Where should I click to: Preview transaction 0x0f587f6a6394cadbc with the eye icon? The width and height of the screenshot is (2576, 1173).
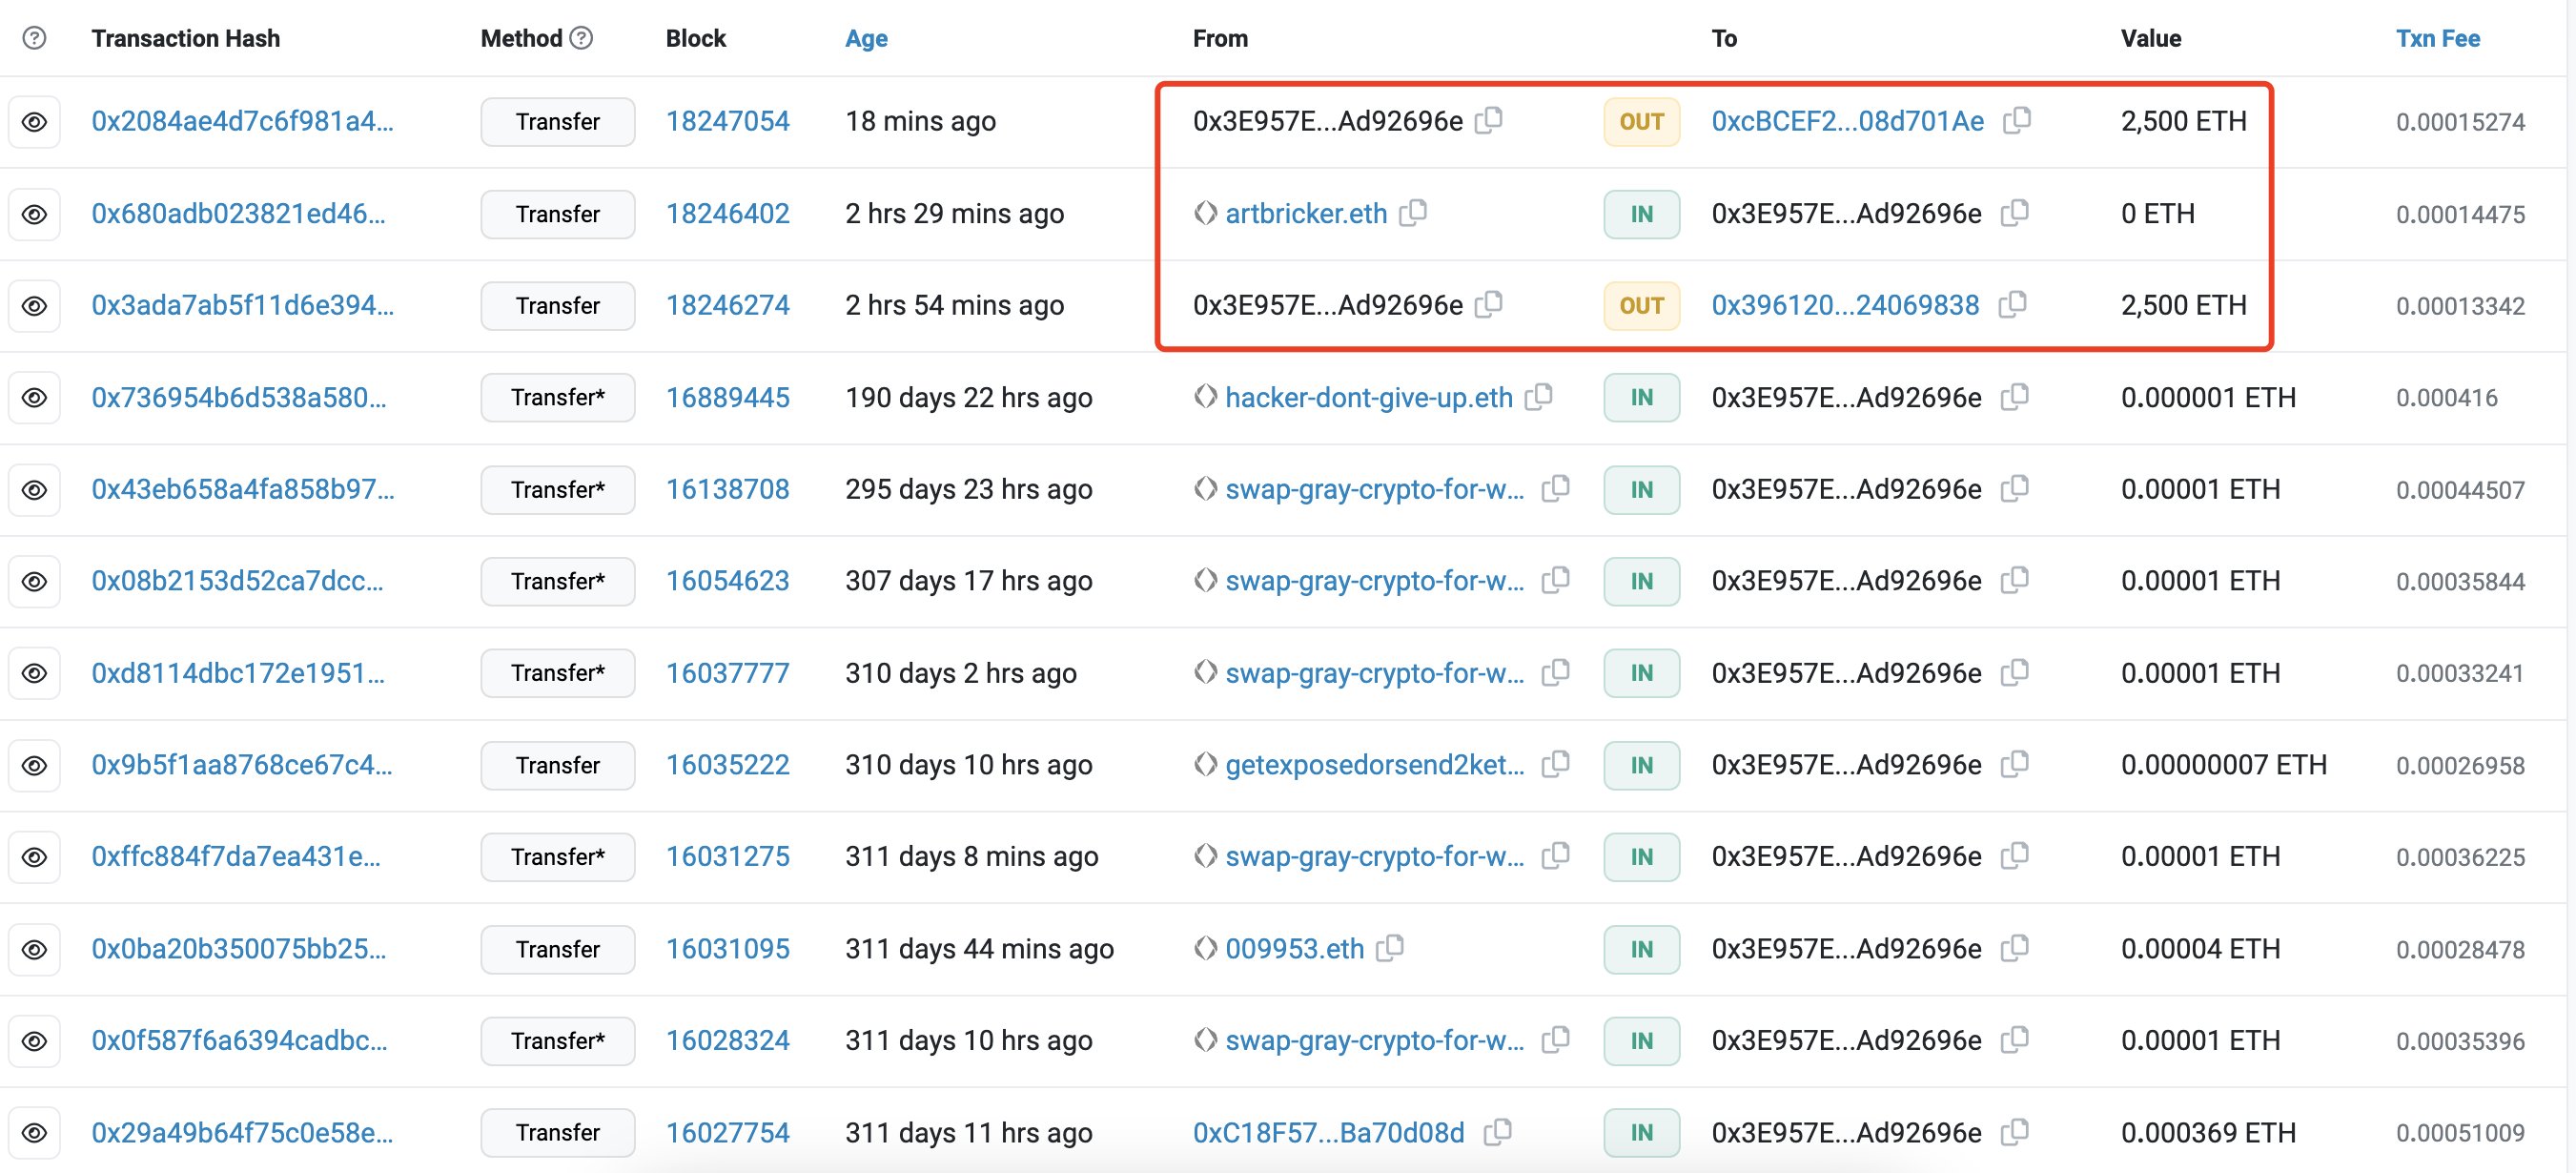pyautogui.click(x=34, y=1042)
